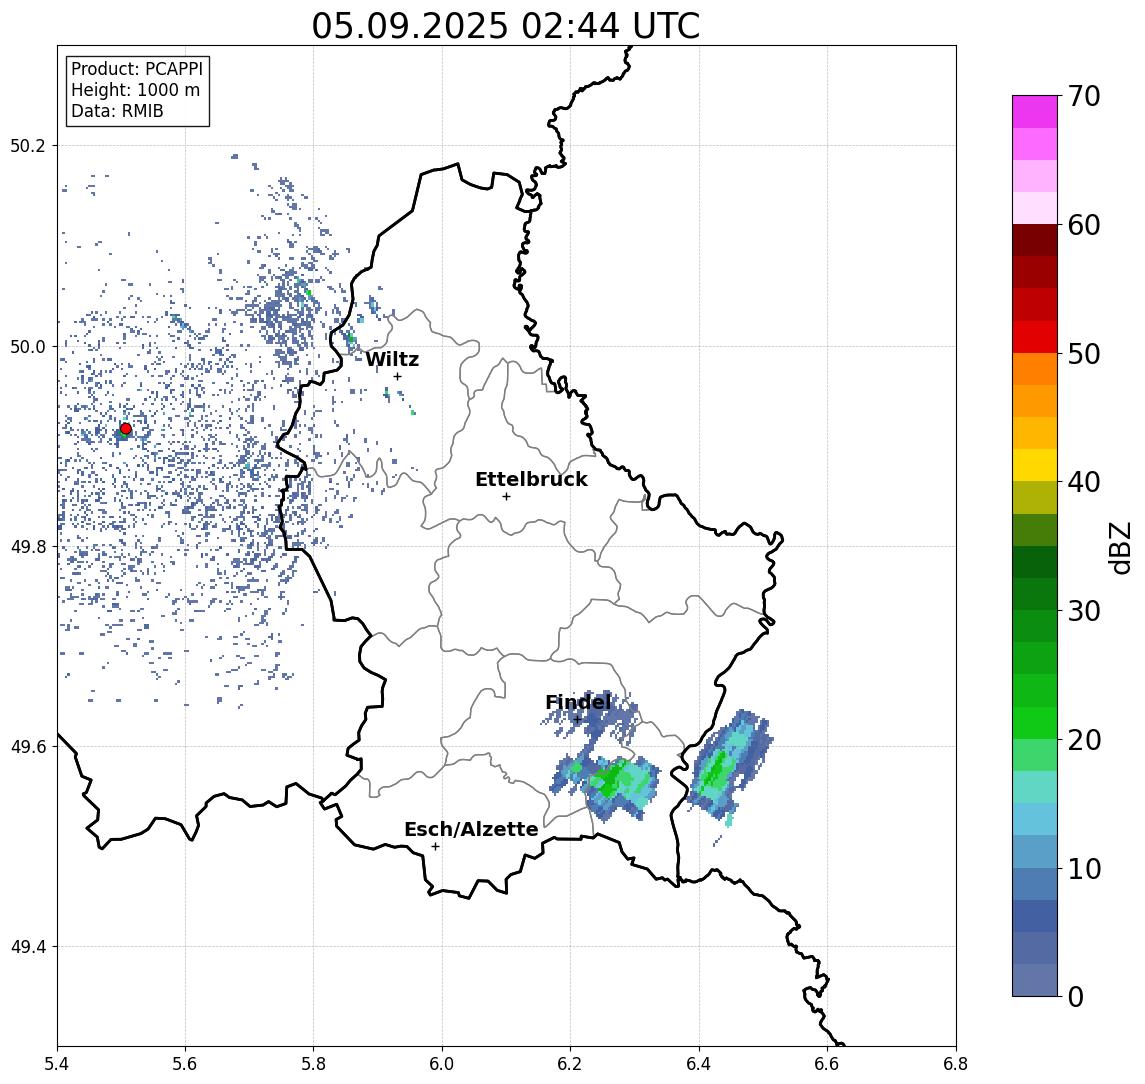
Task: Click the colorbar tick label 0
Action: (1076, 996)
